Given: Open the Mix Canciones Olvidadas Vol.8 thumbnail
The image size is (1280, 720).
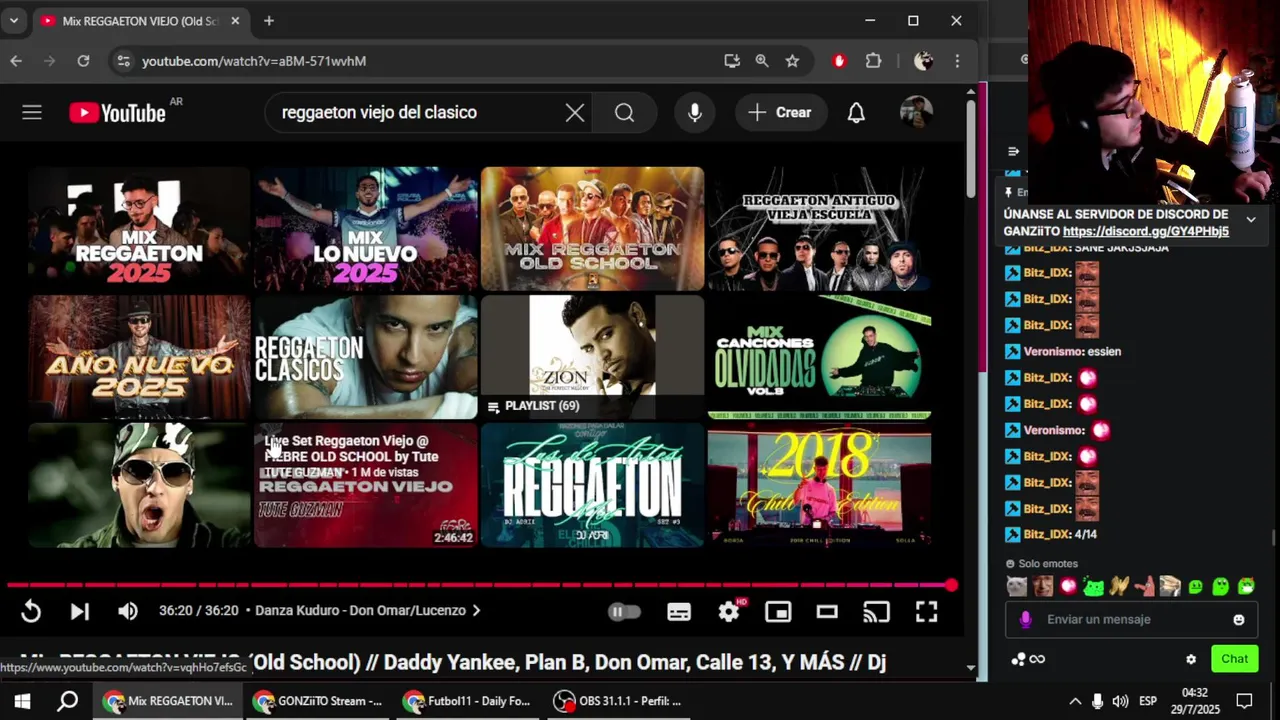Looking at the screenshot, I should tap(819, 357).
